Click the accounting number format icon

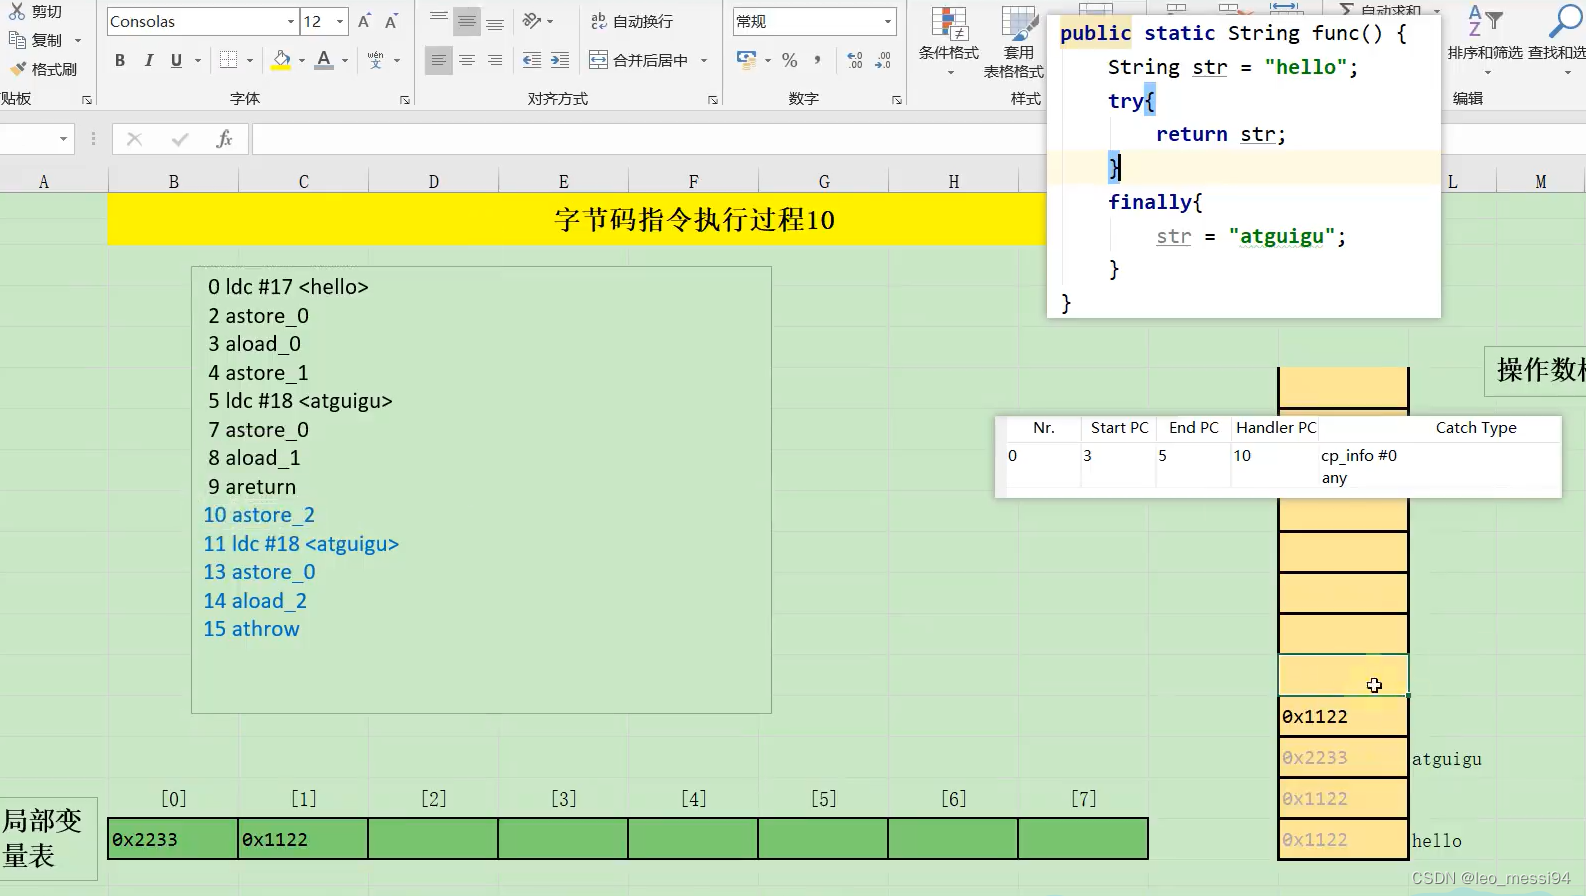tap(747, 60)
